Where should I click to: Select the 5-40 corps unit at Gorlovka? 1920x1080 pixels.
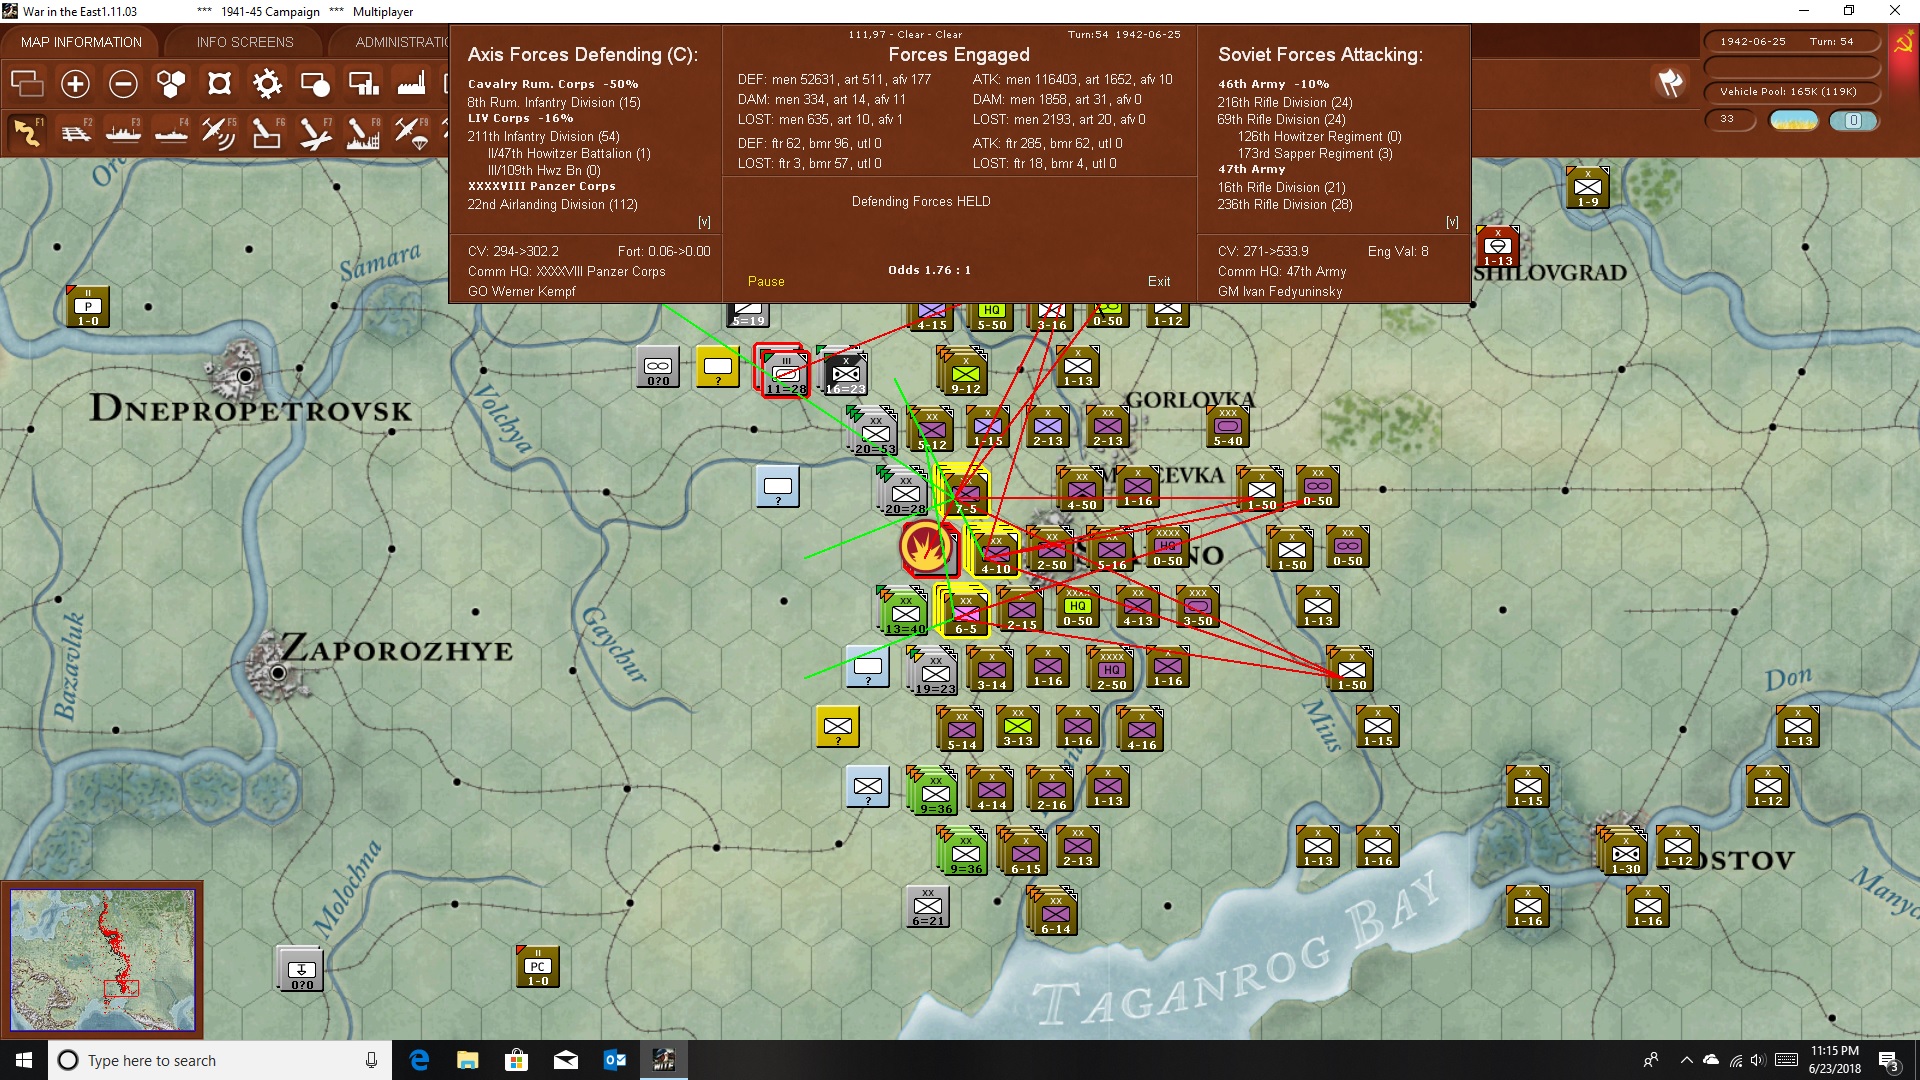[1228, 426]
